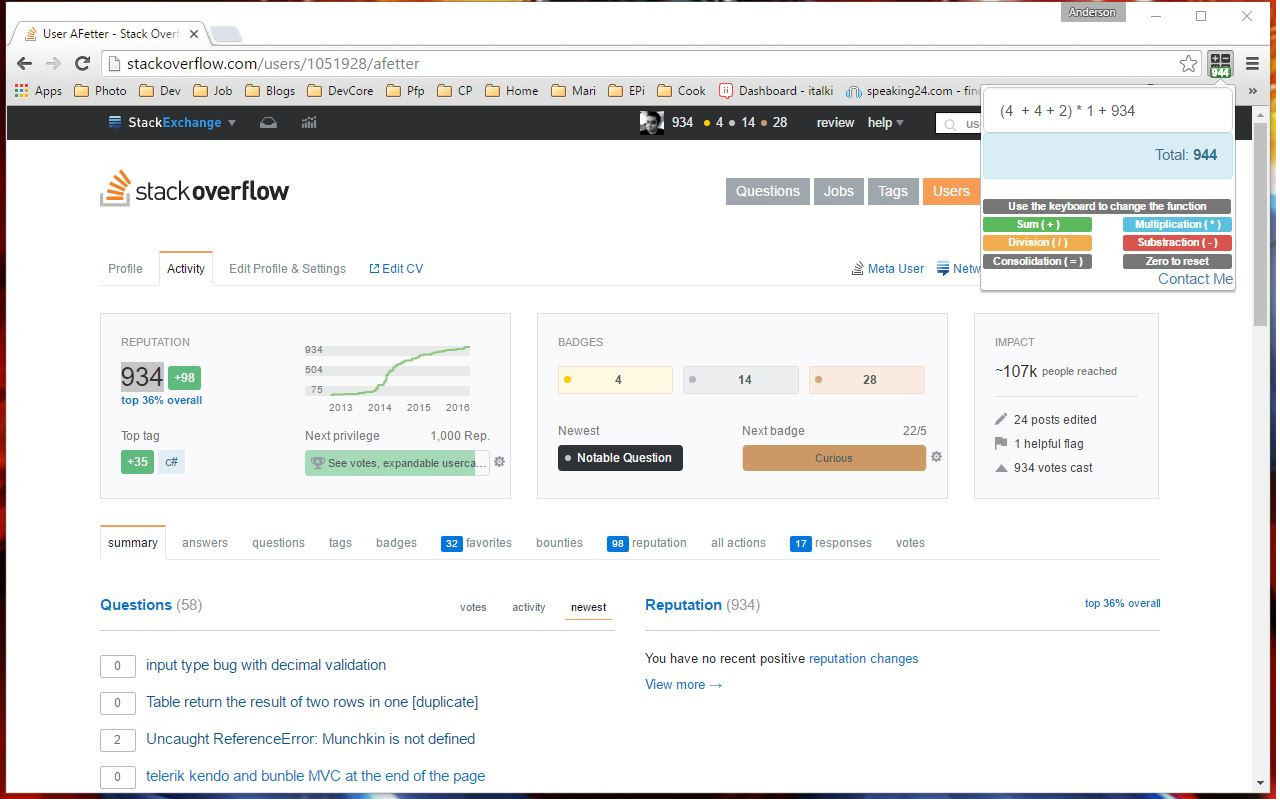Bookmark this page with the star icon
The width and height of the screenshot is (1280, 800).
point(1188,63)
